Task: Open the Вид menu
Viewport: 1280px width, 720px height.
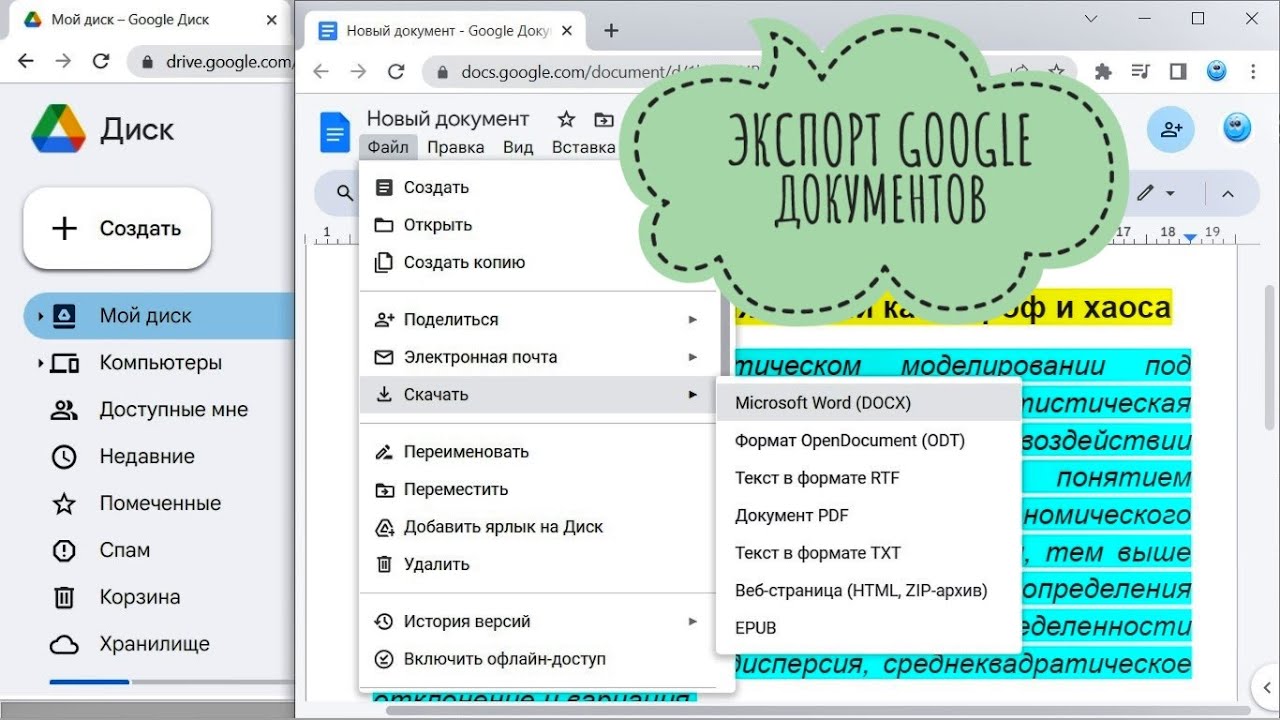Action: (518, 147)
